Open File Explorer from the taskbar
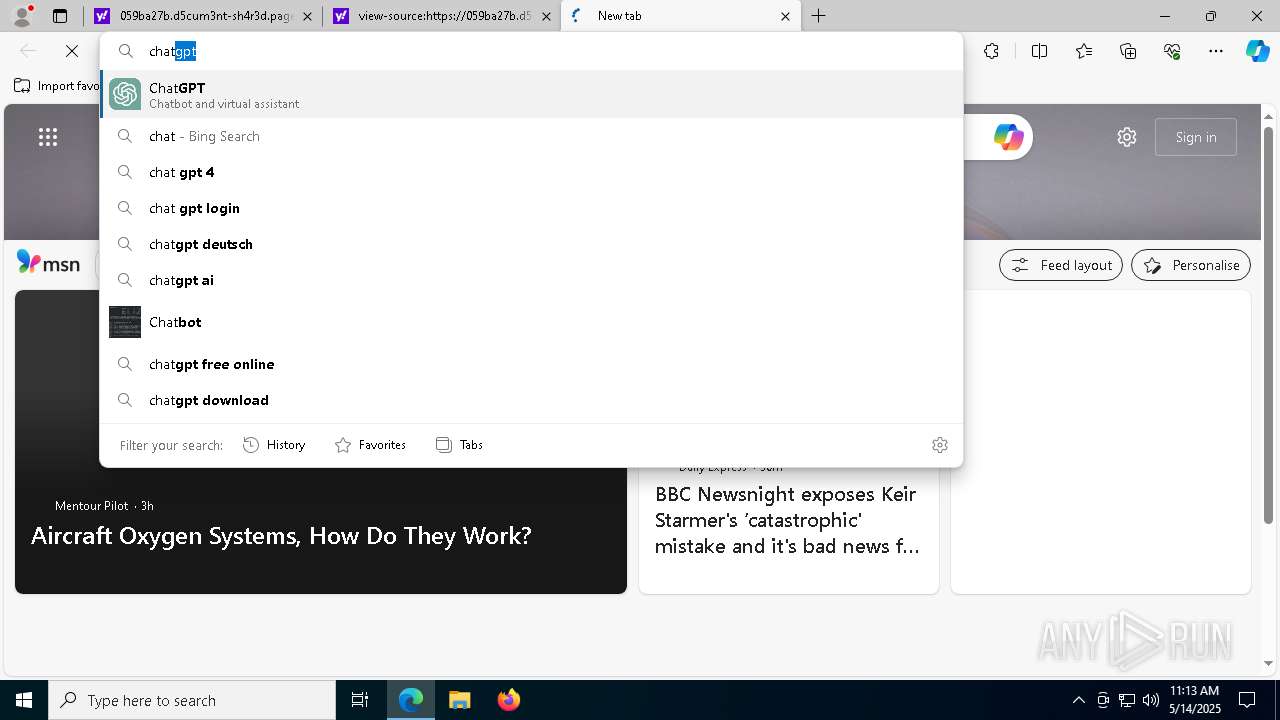1280x720 pixels. [x=459, y=700]
